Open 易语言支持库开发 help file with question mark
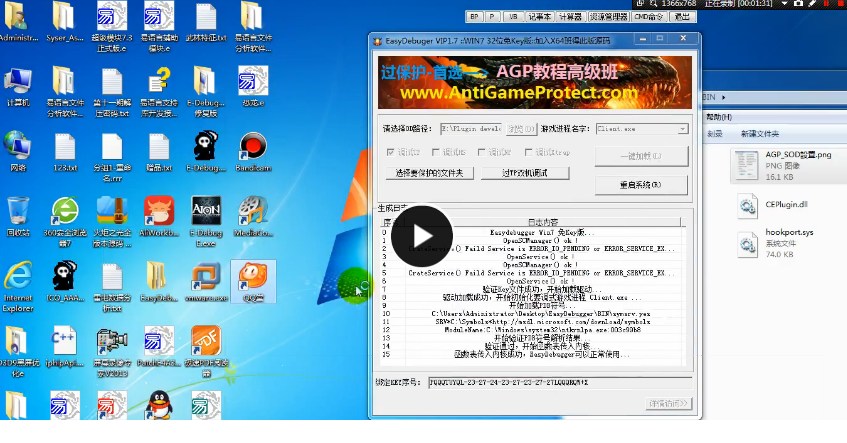The width and height of the screenshot is (847, 443). coord(159,92)
